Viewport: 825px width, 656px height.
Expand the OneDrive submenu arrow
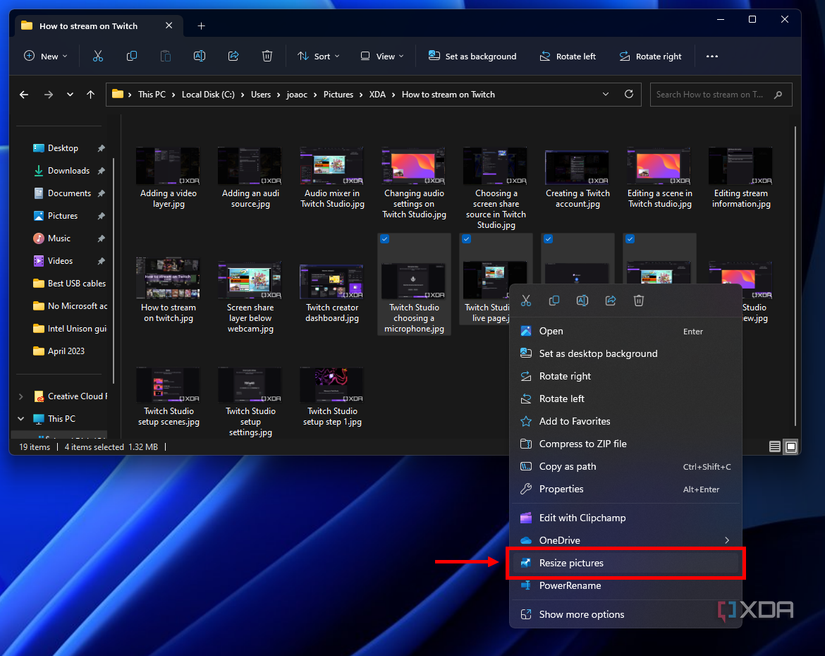pos(727,540)
